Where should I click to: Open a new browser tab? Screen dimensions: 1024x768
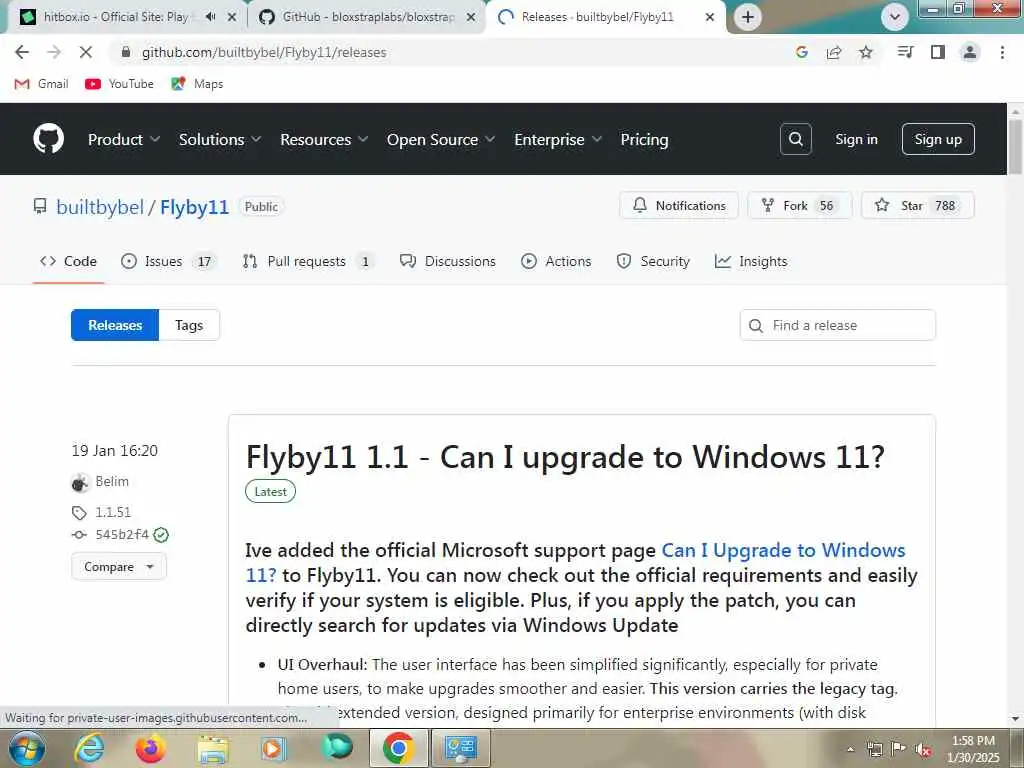click(x=748, y=17)
